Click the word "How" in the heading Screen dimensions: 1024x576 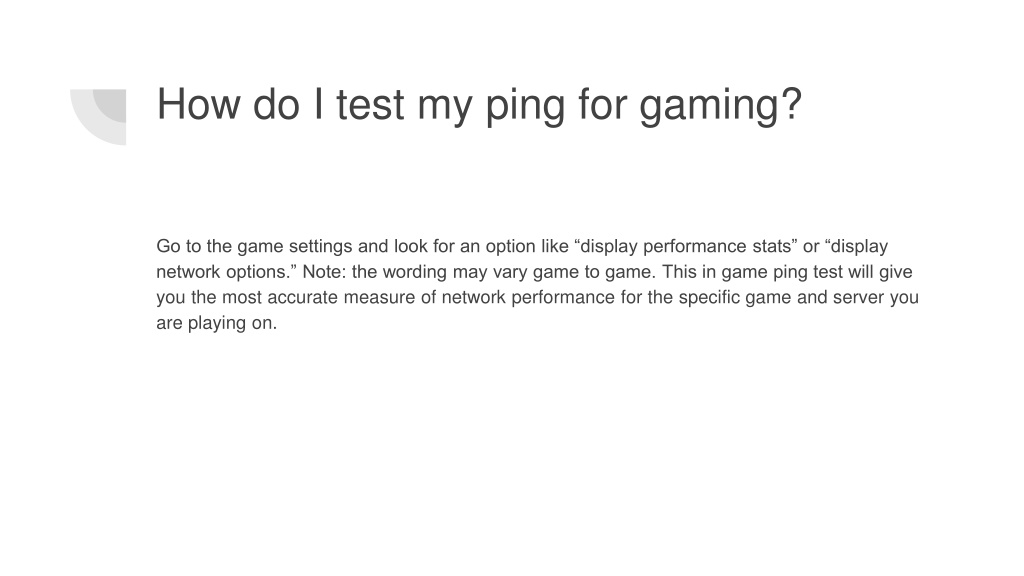pos(199,104)
